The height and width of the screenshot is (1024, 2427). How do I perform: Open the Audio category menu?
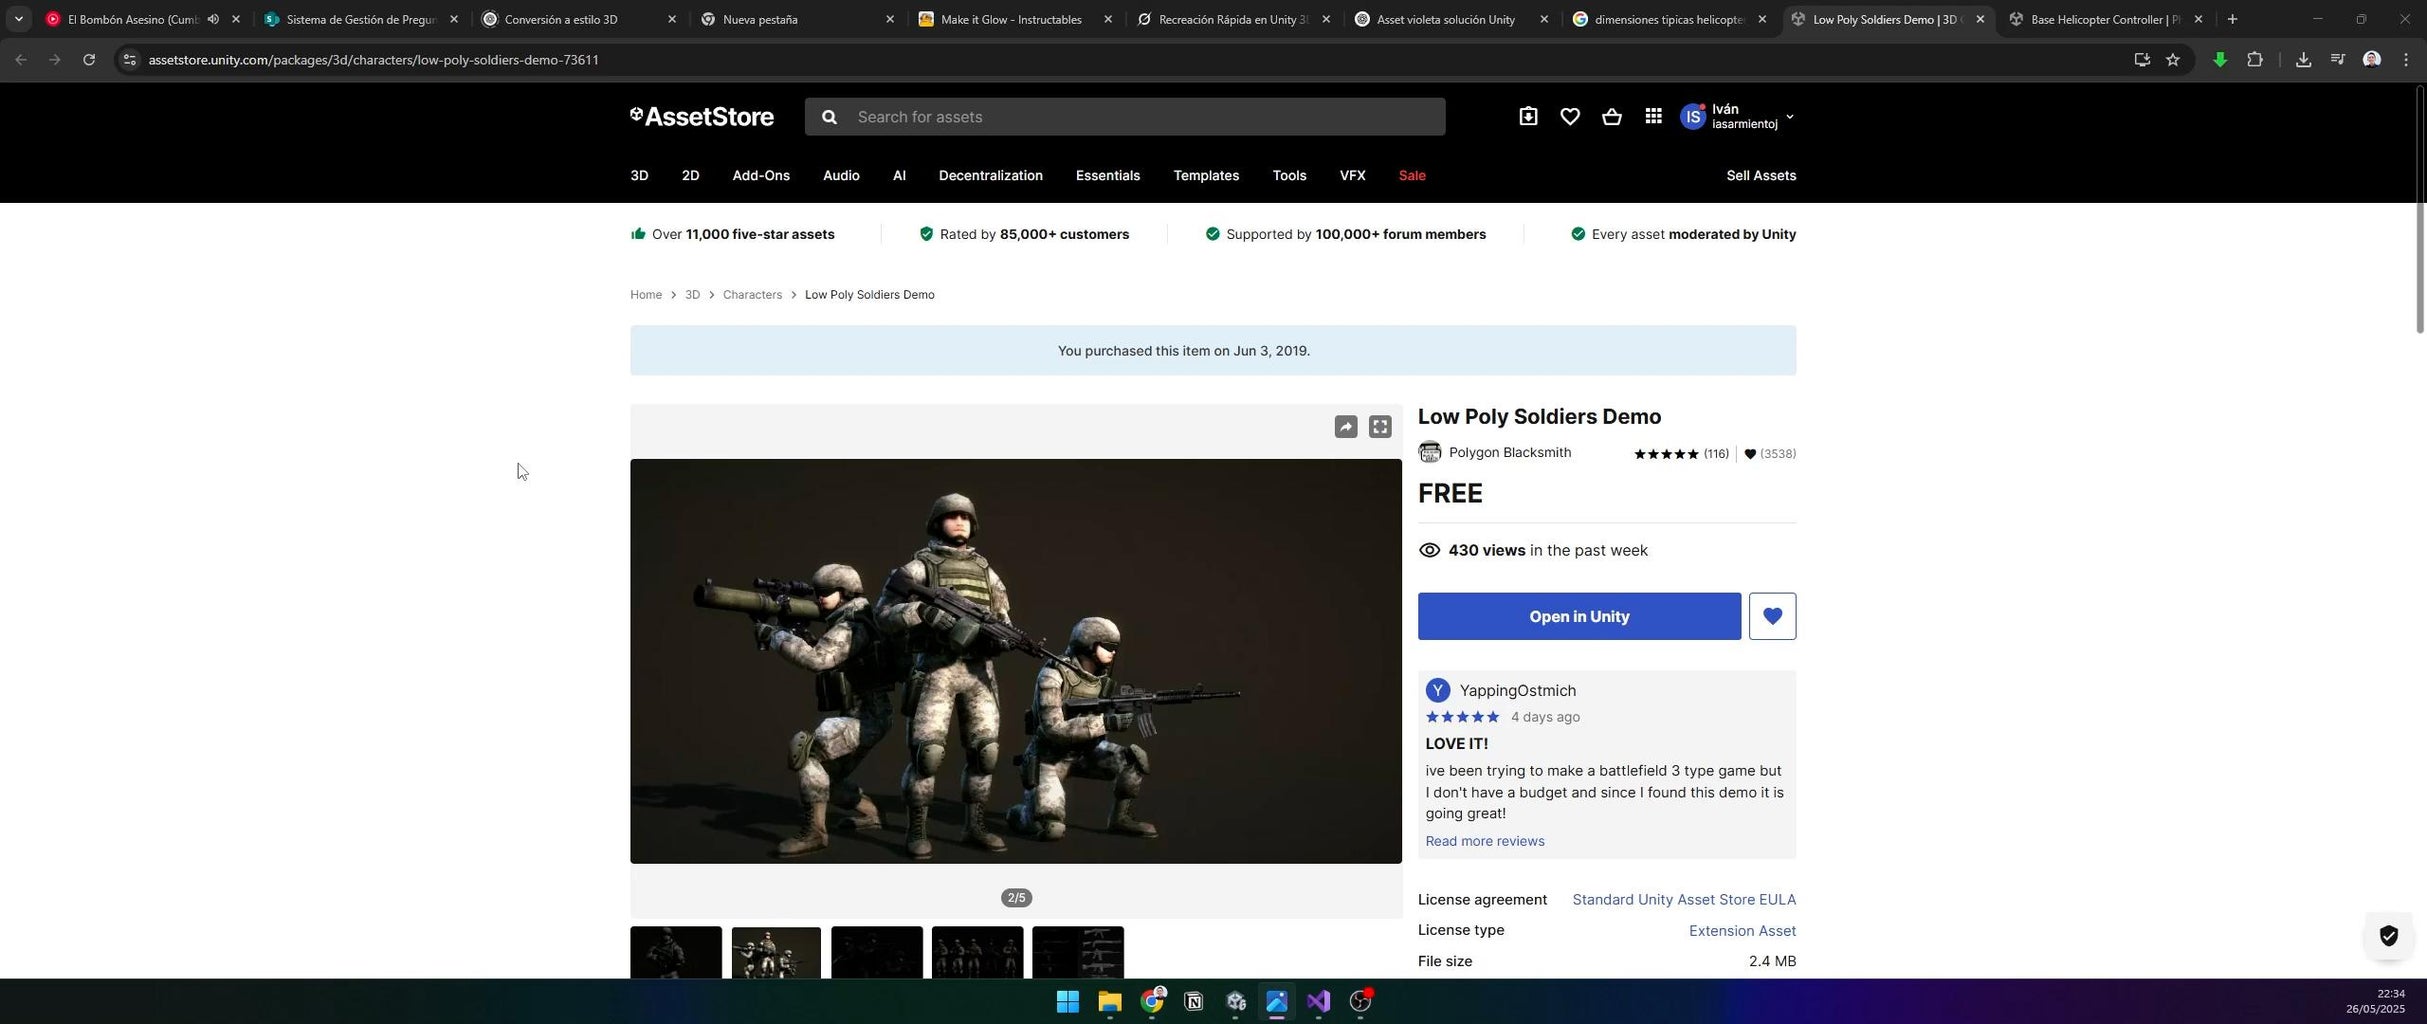pyautogui.click(x=841, y=175)
